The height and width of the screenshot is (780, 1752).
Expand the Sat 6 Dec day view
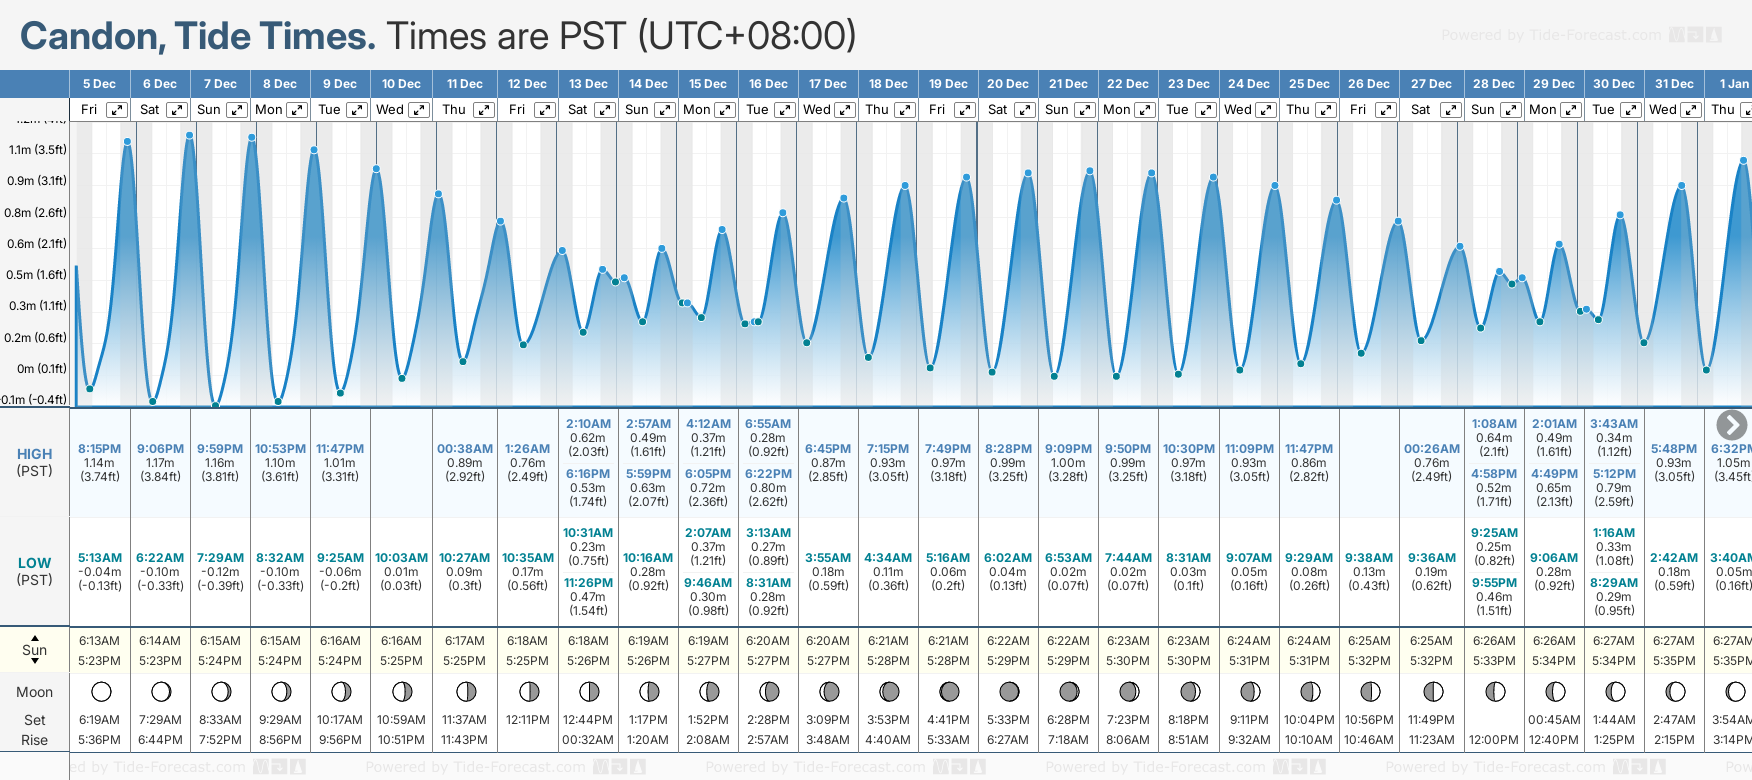click(176, 110)
